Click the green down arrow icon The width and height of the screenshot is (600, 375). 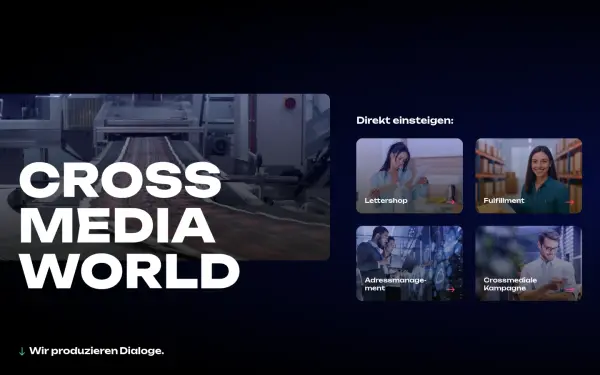pyautogui.click(x=22, y=351)
